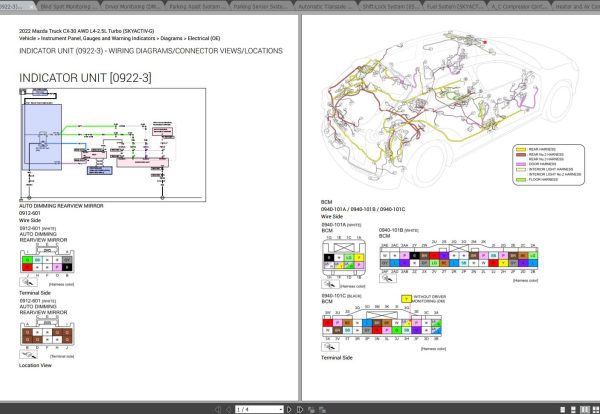Click the 'AUTO DIMMING REARVIEW MIRROR' caption below diagram
Screen dimensions: 600x414
tap(61, 206)
